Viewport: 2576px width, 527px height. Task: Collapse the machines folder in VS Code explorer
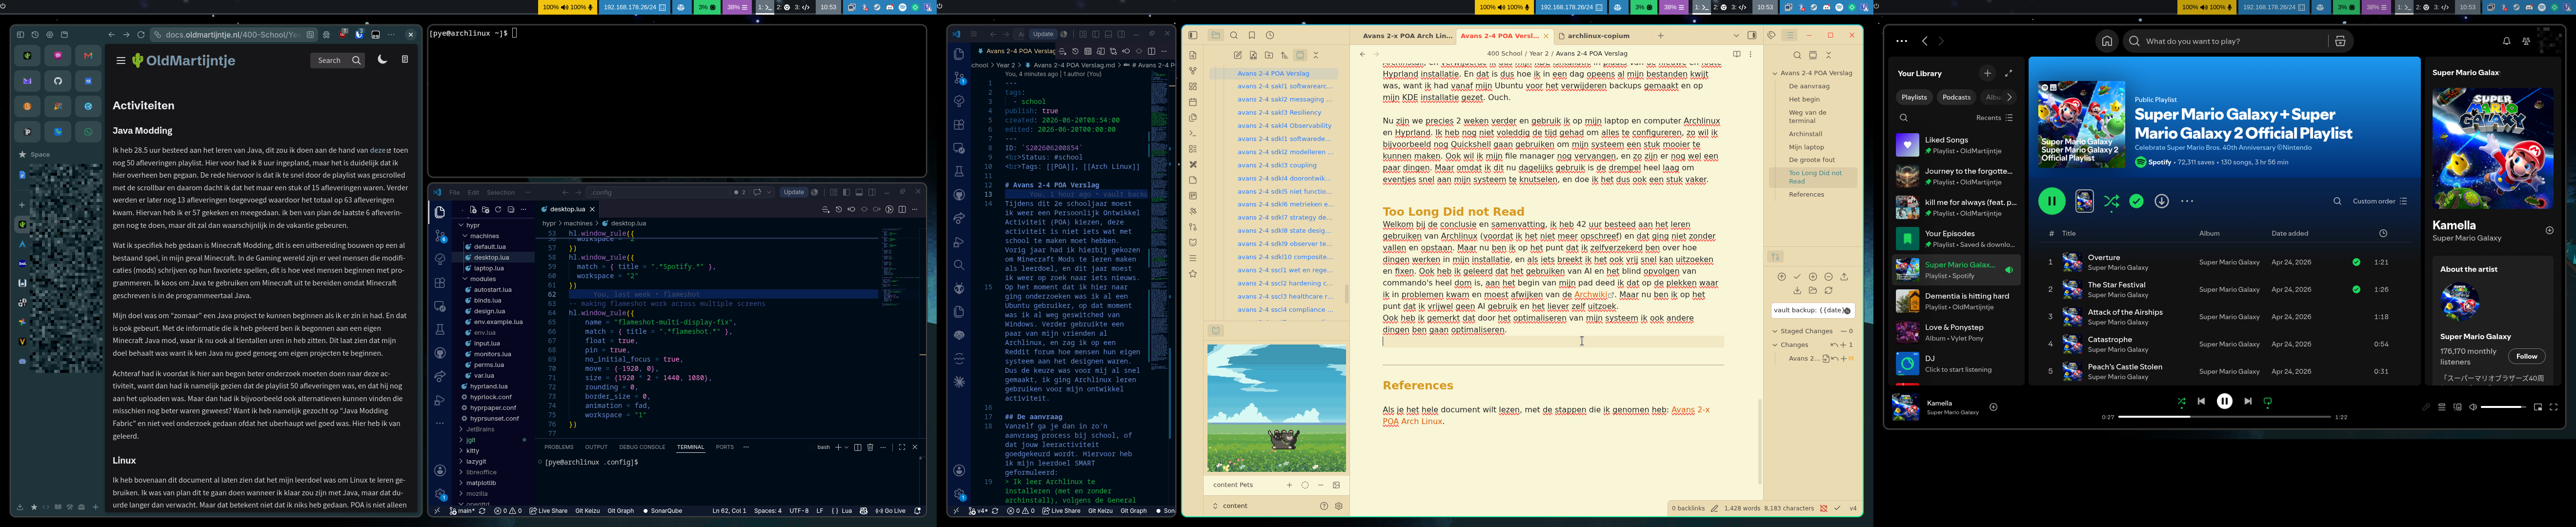(485, 236)
